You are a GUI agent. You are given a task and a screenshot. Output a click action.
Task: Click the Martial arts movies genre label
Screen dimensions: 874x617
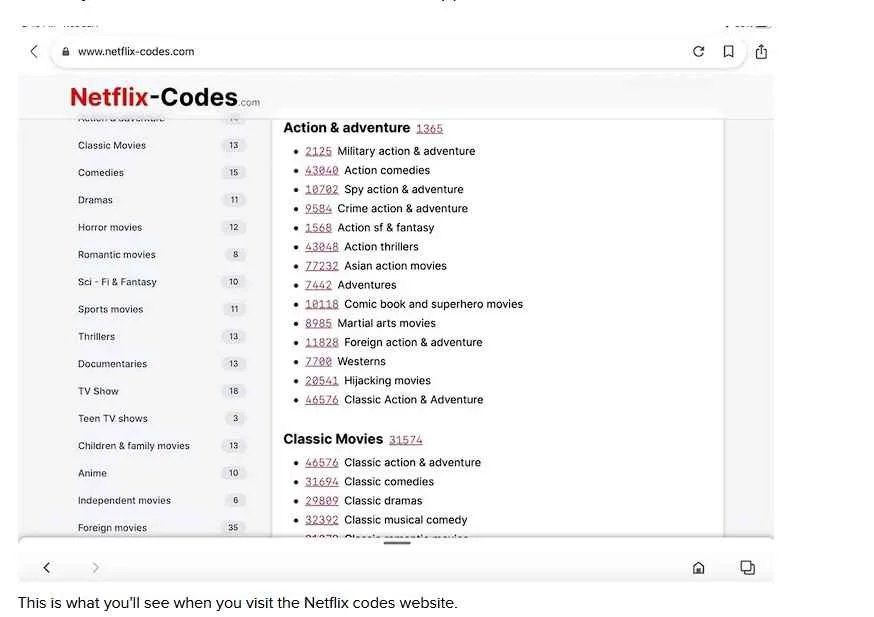point(386,323)
